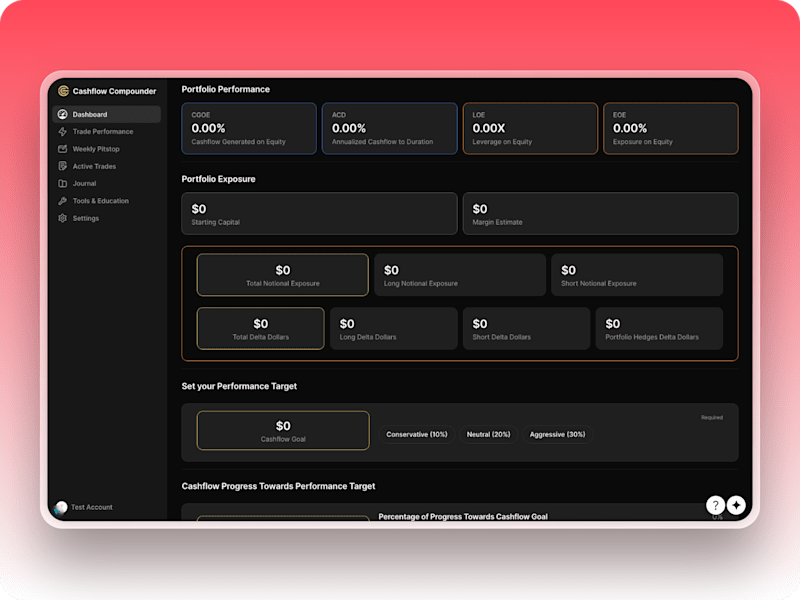The width and height of the screenshot is (800, 600).
Task: Open Settings gear icon in sidebar
Action: tap(63, 218)
